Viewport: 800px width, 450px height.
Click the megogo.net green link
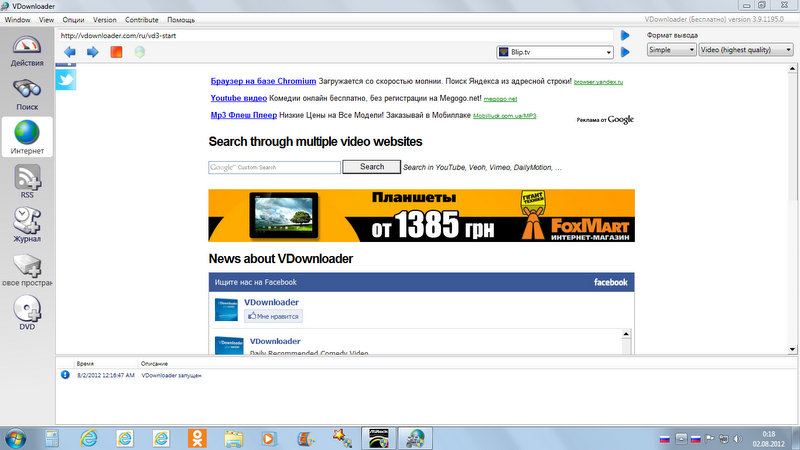tap(500, 99)
